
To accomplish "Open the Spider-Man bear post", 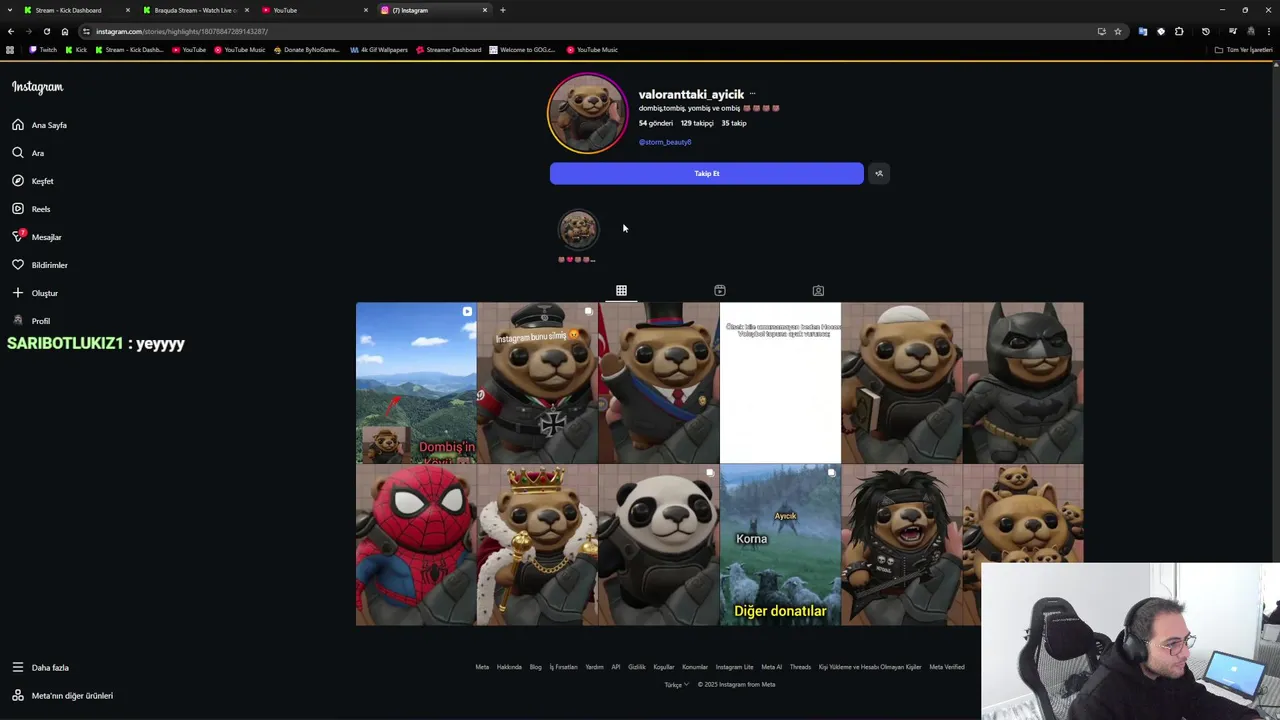I will pos(416,545).
